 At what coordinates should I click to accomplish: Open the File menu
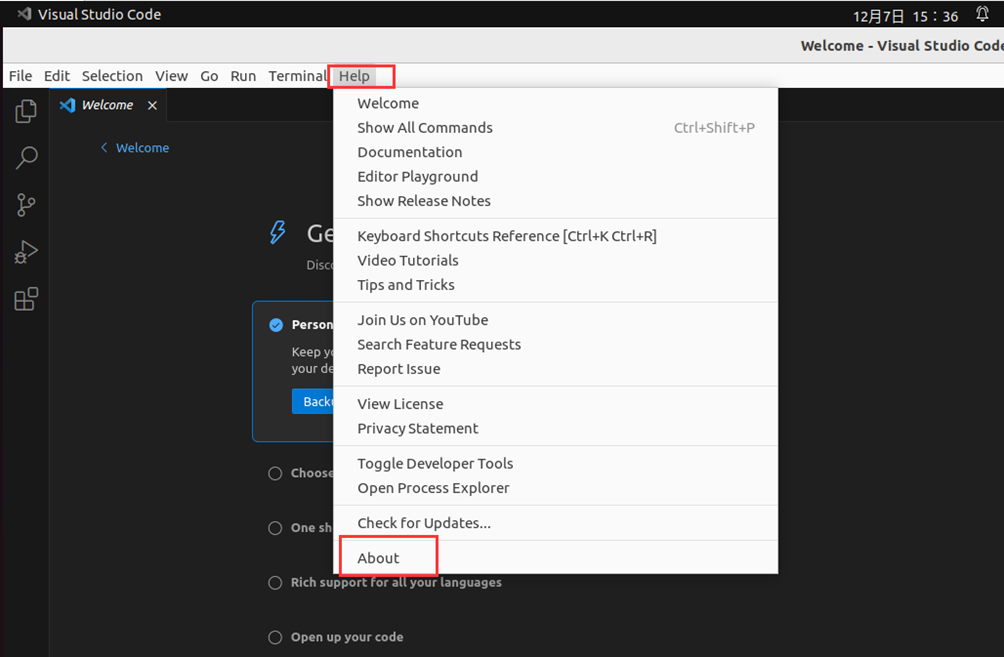(x=20, y=76)
